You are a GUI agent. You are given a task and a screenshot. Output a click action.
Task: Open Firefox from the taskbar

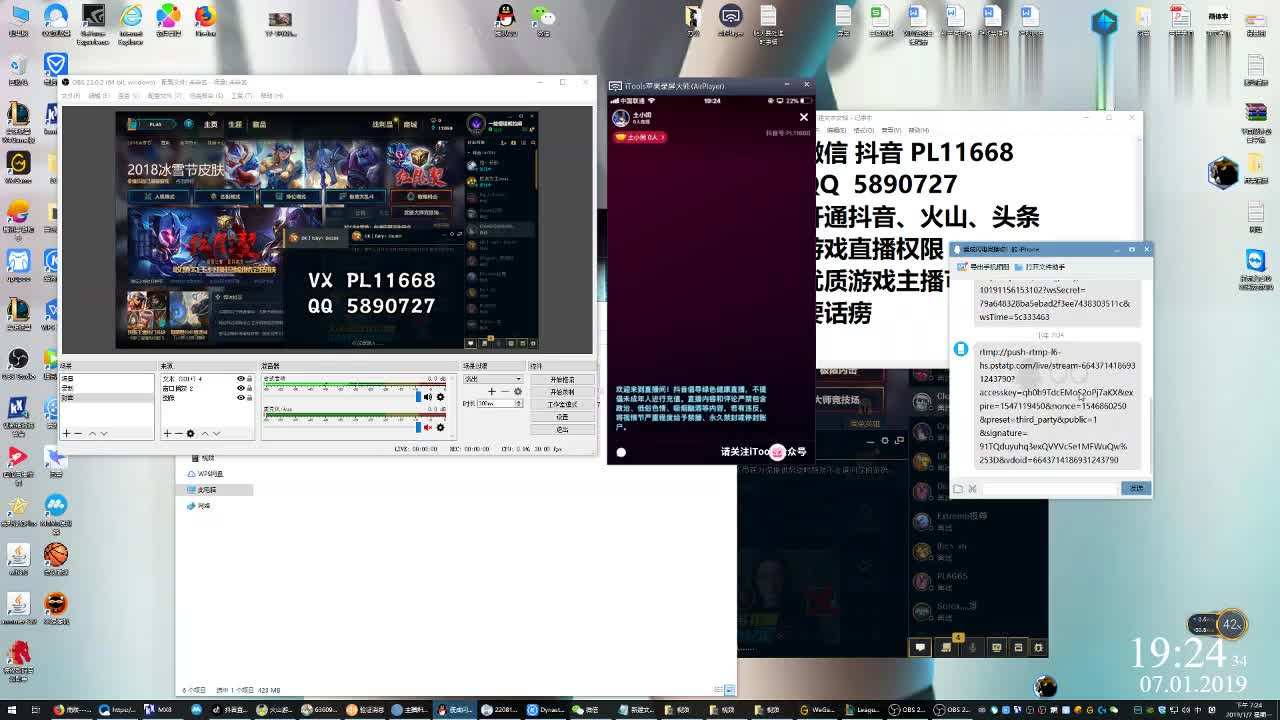[71, 710]
